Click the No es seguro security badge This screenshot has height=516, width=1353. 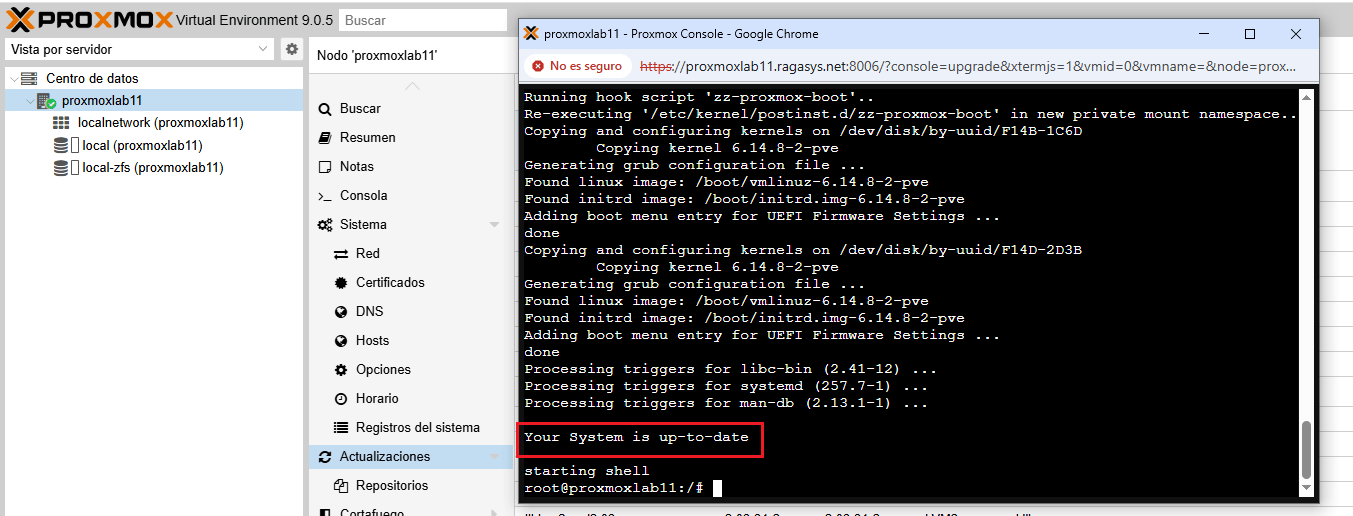pos(577,66)
